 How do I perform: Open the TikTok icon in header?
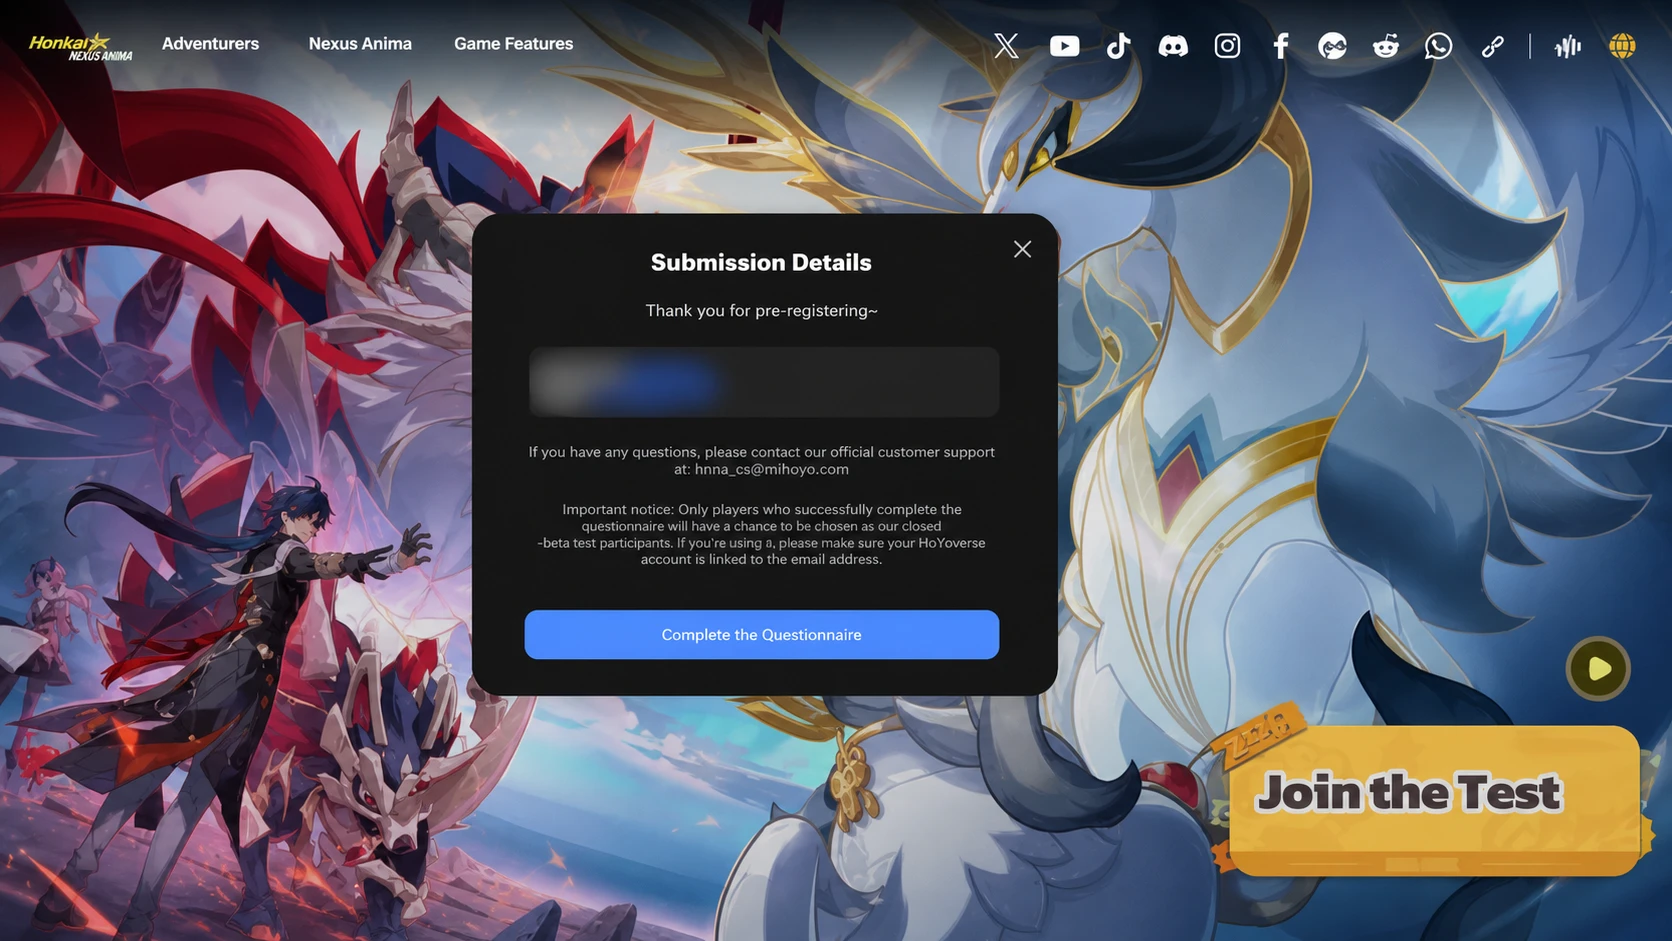coord(1118,45)
